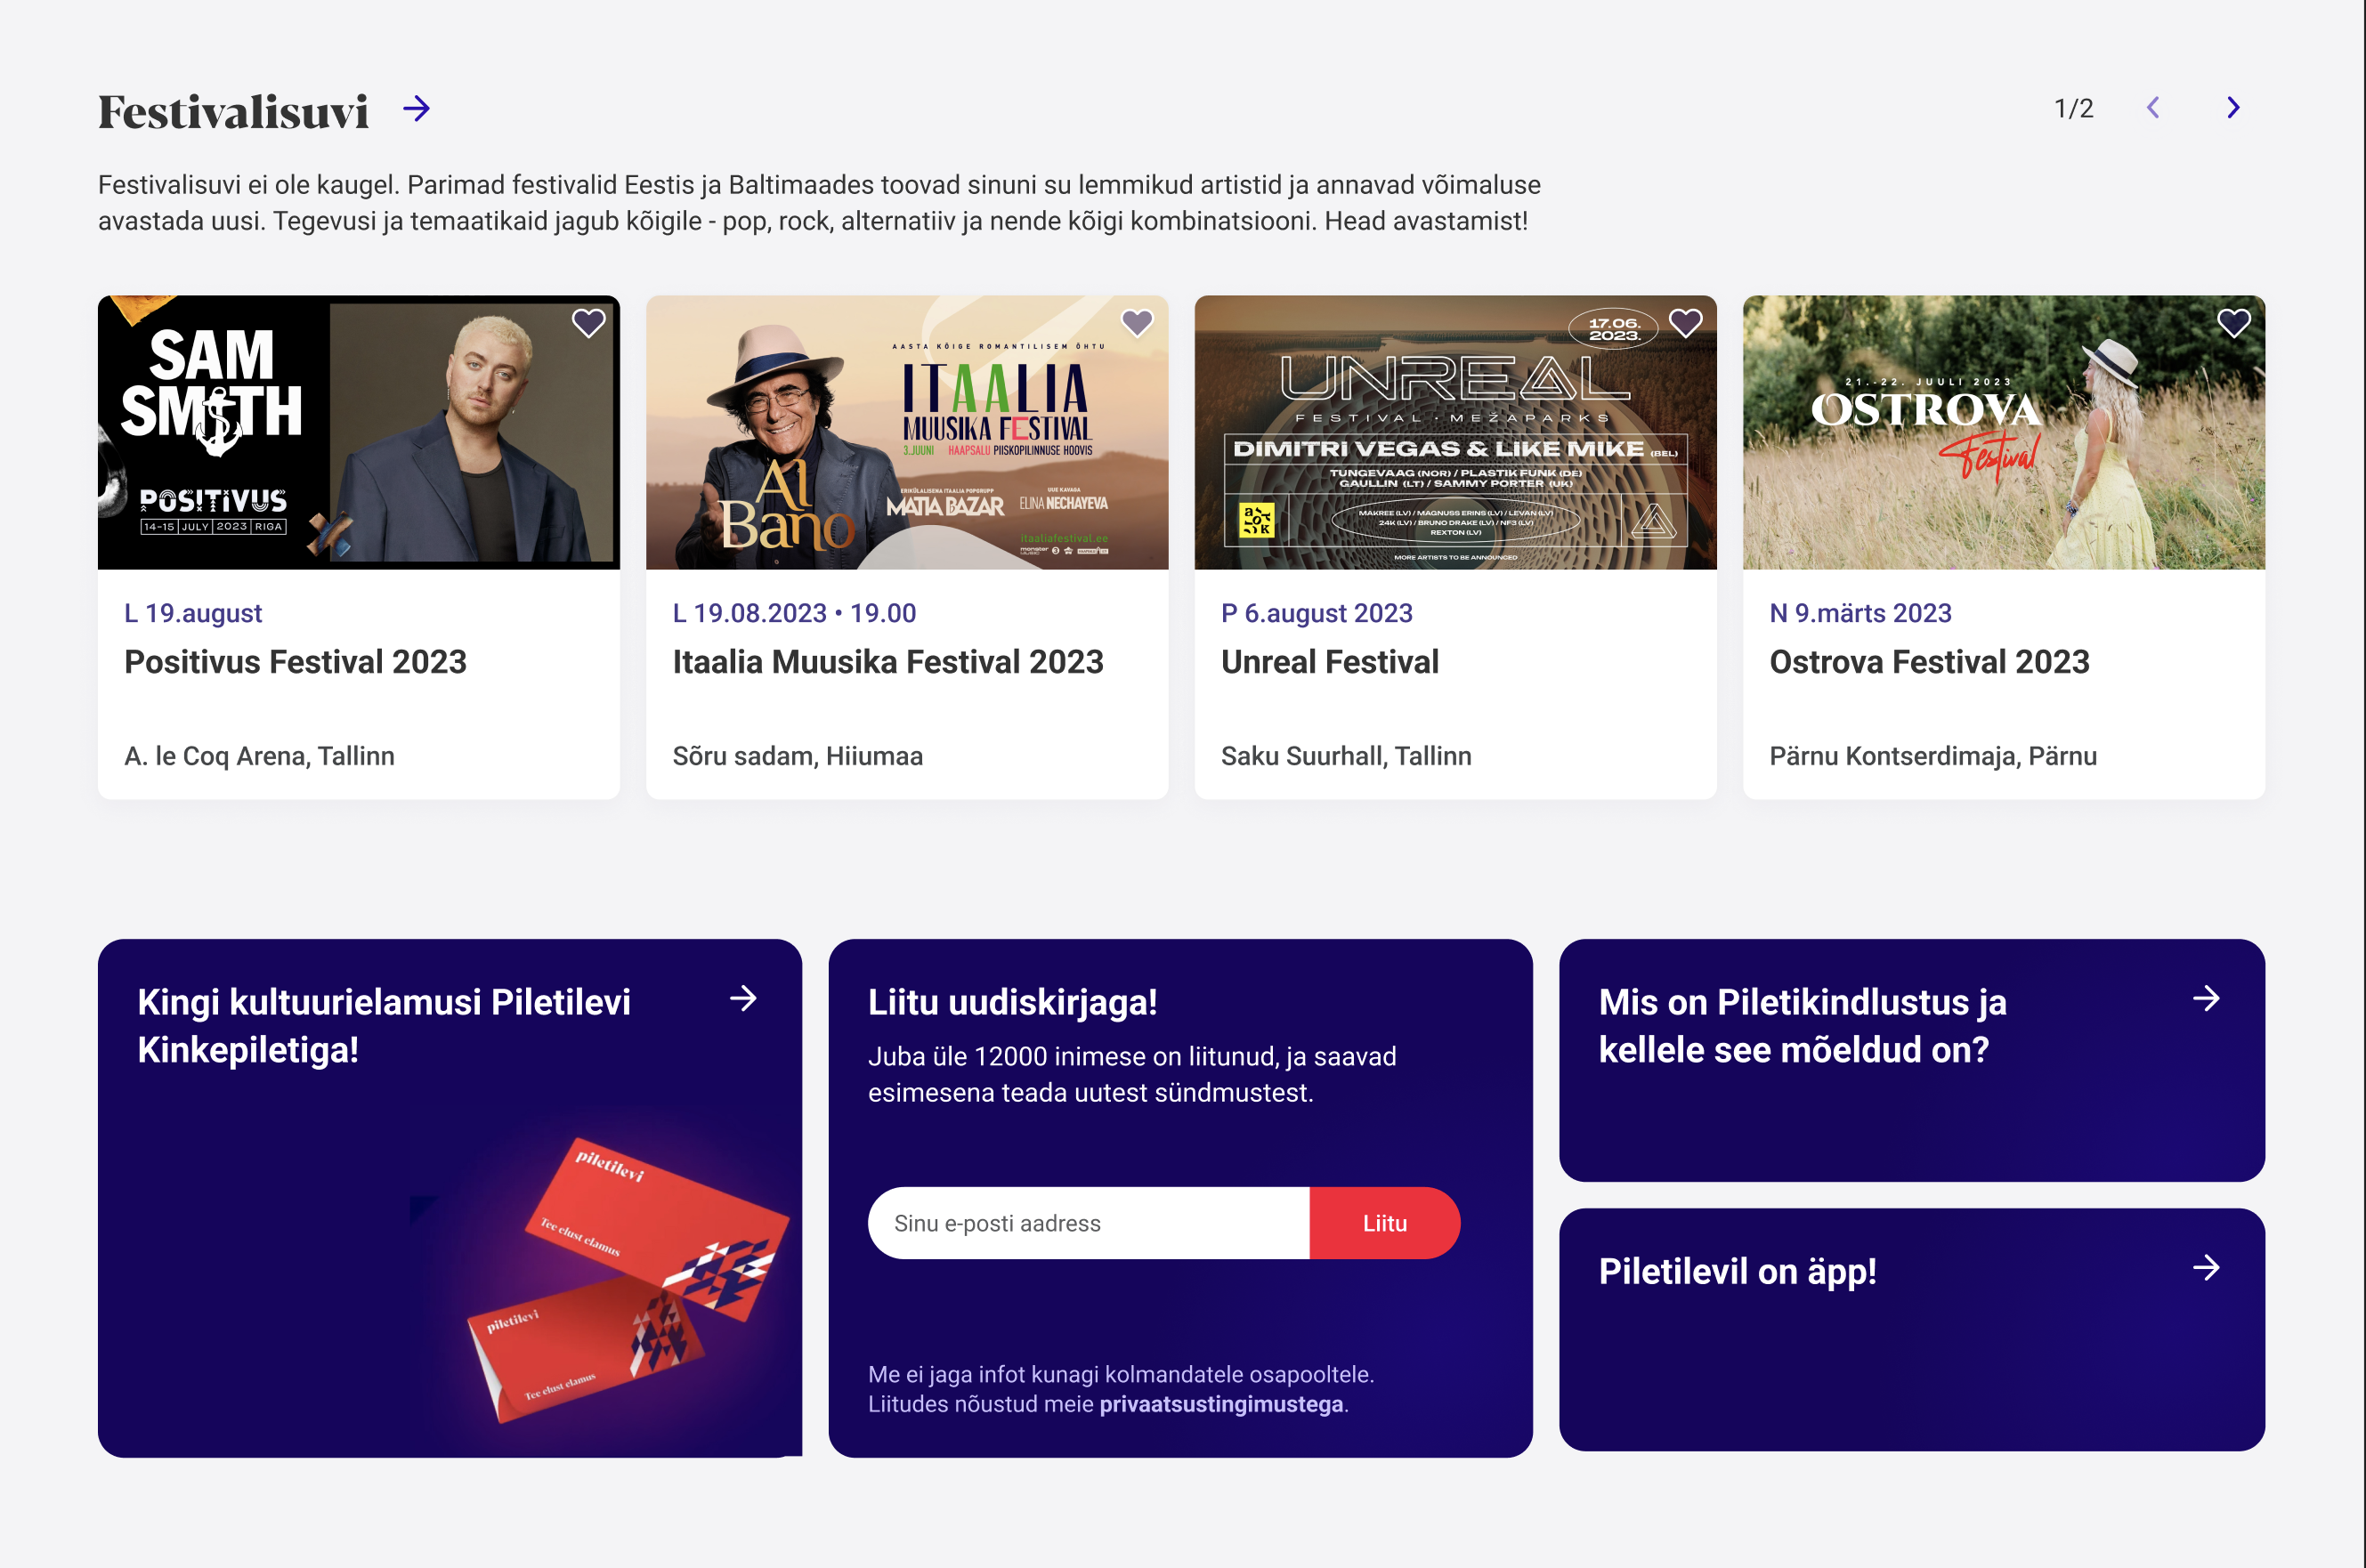Click Liitu uudiskirjaga! heading

point(1012,1002)
